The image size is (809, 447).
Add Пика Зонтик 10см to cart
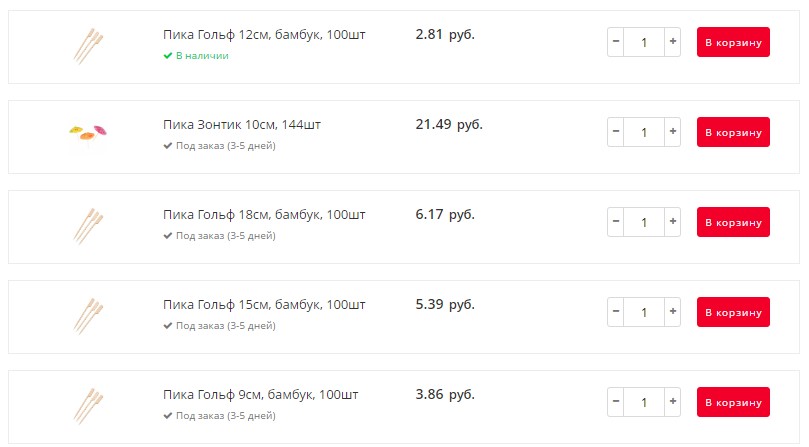733,132
